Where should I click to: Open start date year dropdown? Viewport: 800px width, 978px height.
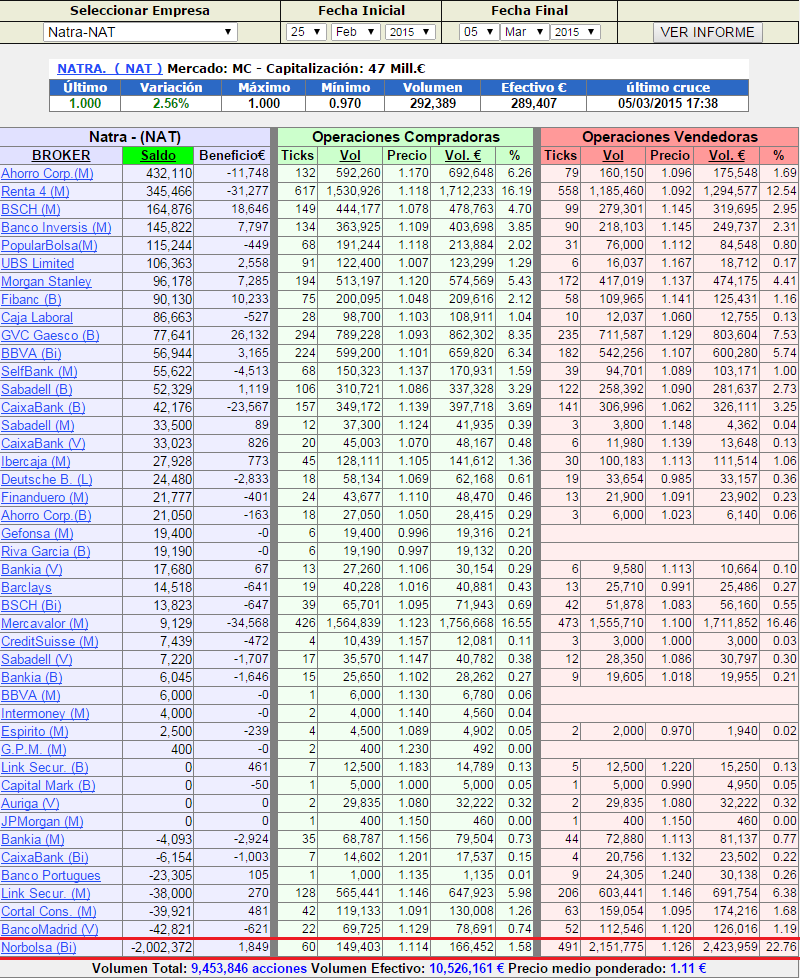(410, 32)
